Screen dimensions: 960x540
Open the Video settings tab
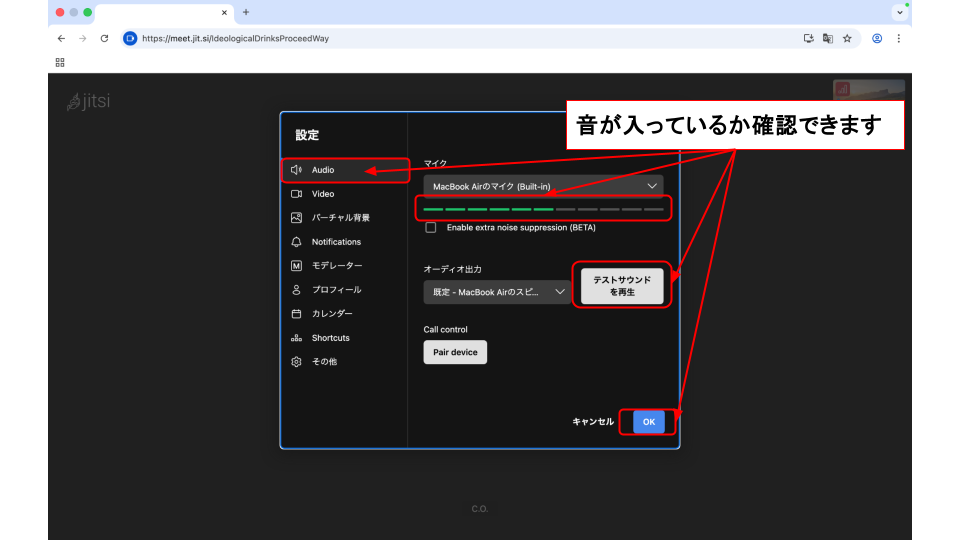tap(322, 194)
